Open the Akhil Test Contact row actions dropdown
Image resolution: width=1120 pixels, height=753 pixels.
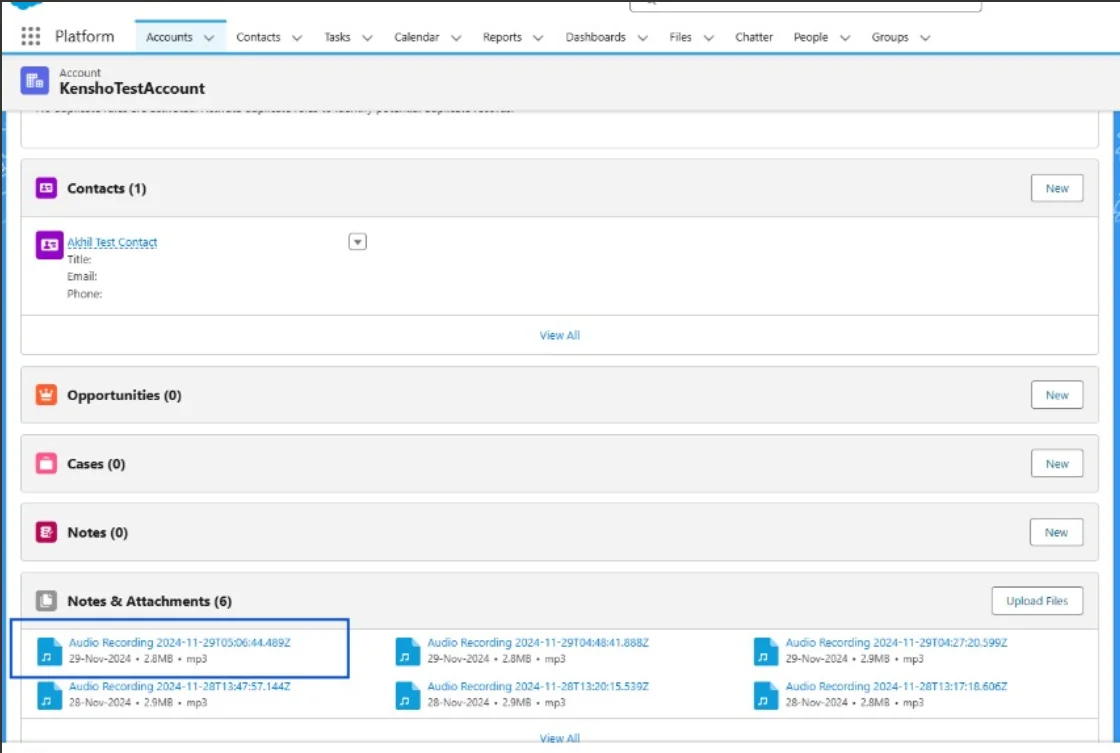coord(357,242)
